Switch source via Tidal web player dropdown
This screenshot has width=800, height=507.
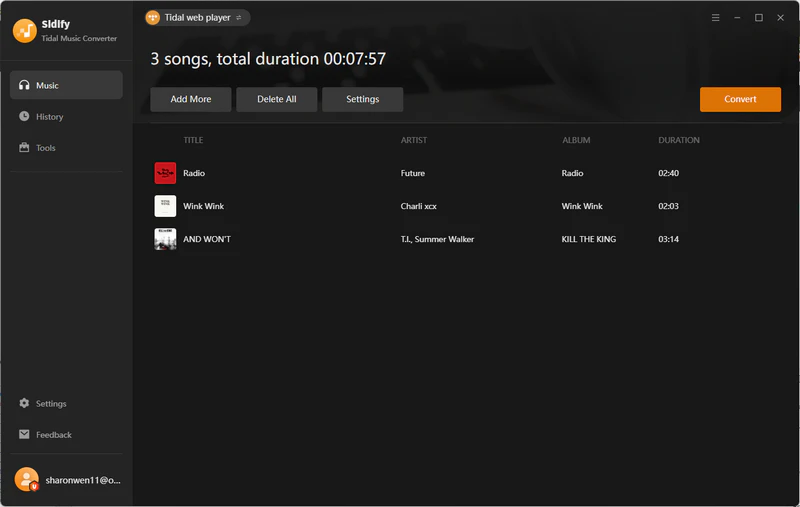[197, 18]
